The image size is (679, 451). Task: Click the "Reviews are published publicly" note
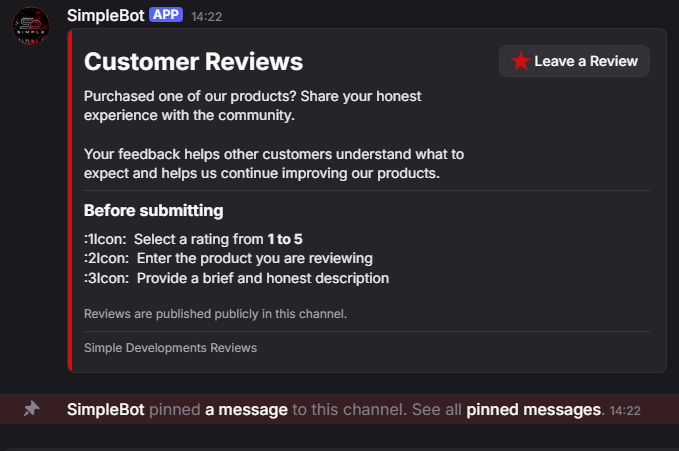pos(215,314)
